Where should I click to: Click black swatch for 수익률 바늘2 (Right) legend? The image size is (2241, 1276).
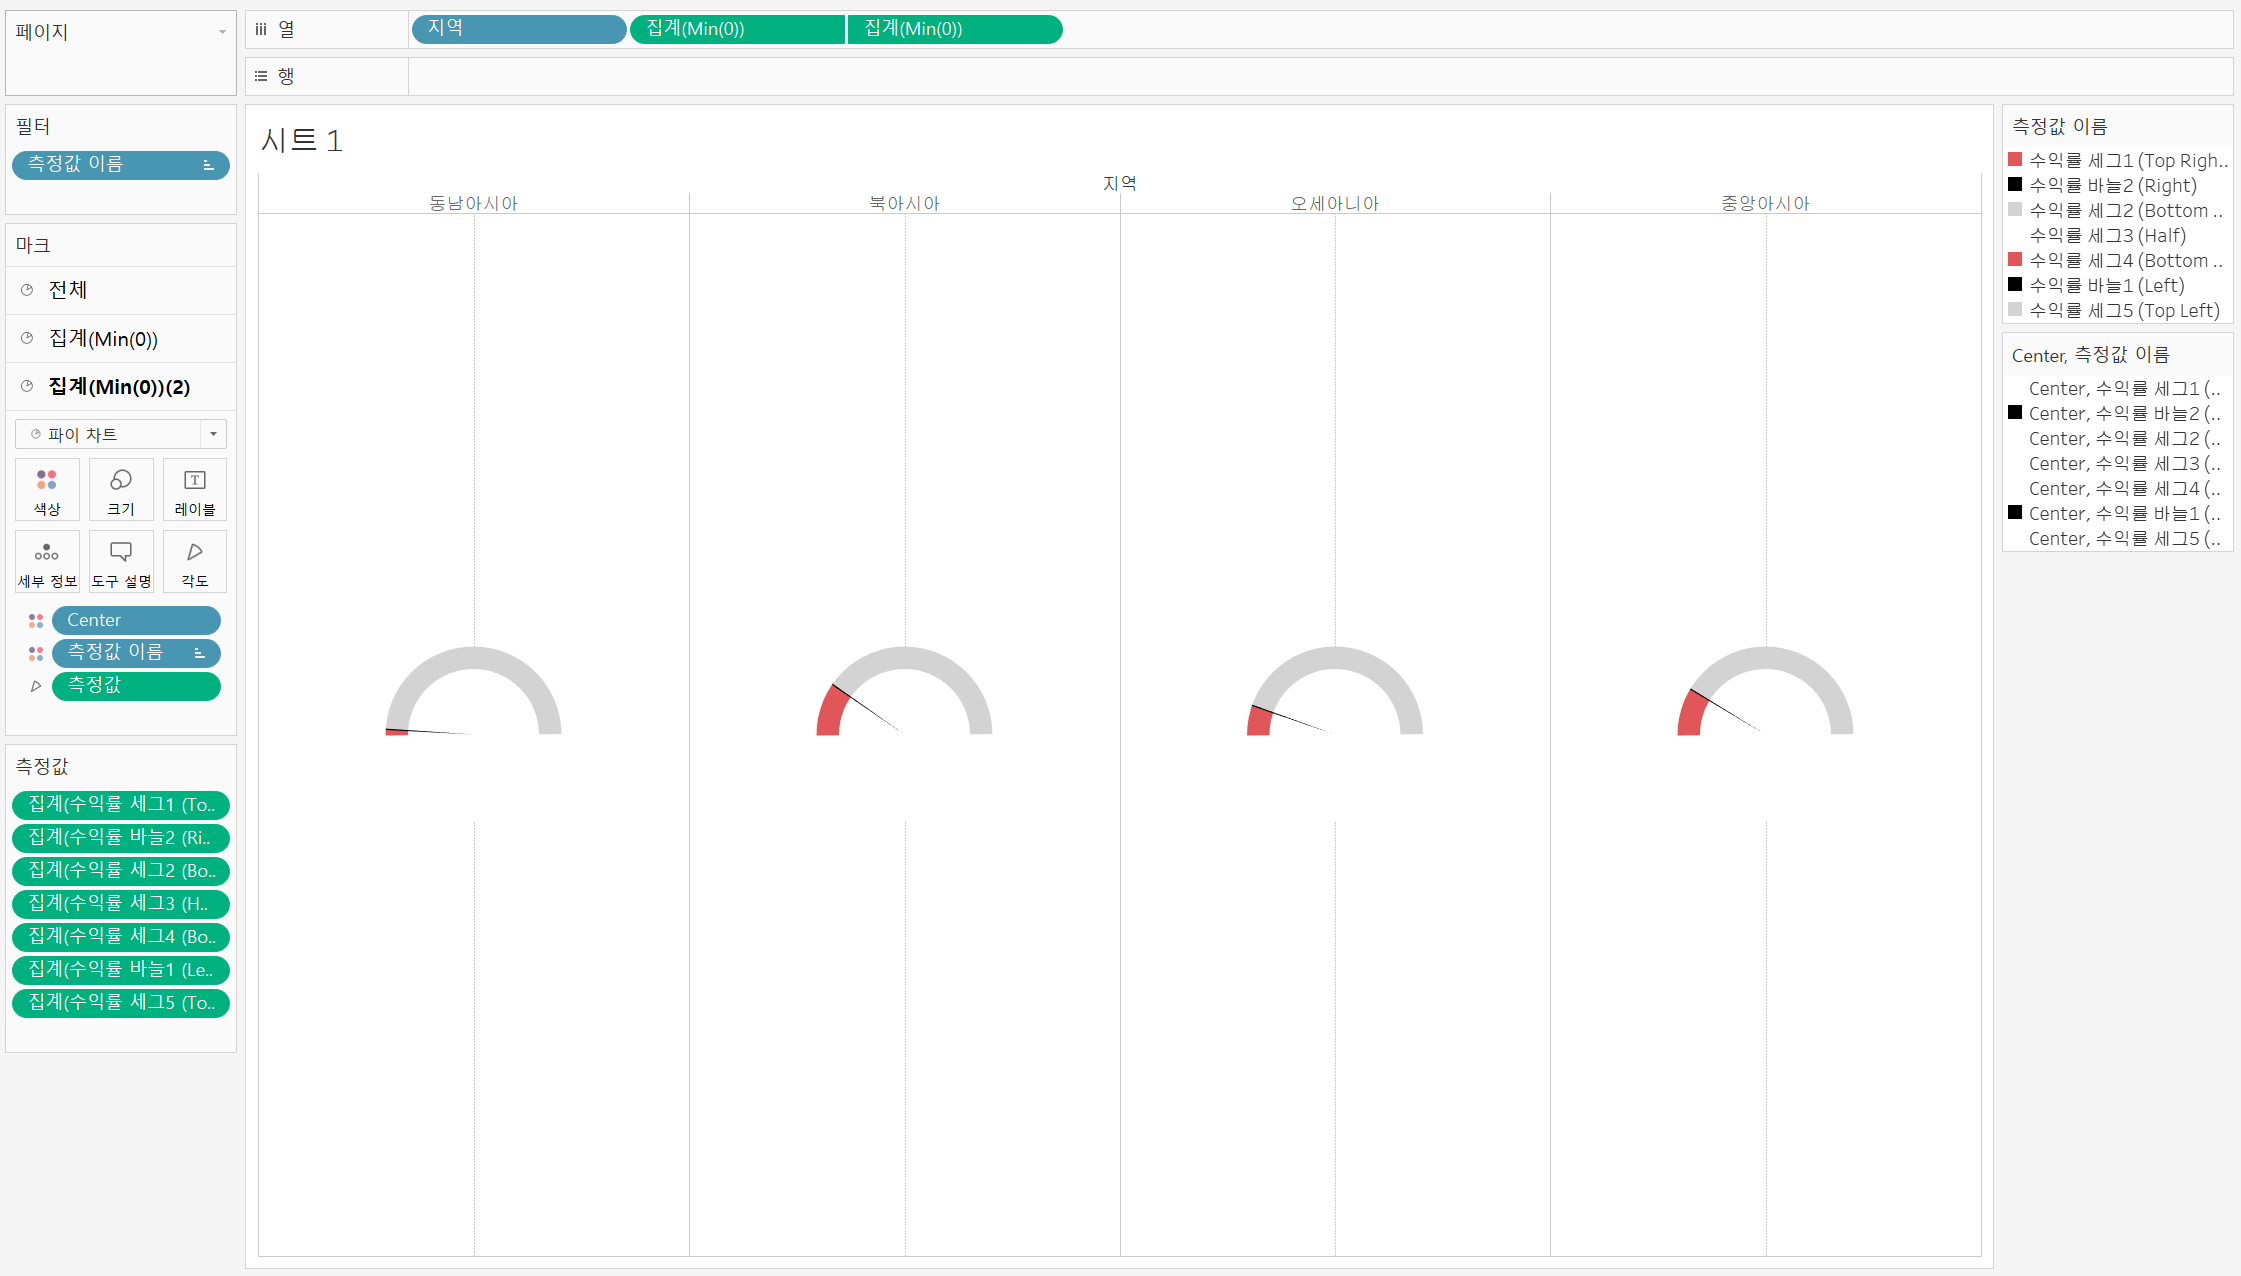point(2015,185)
